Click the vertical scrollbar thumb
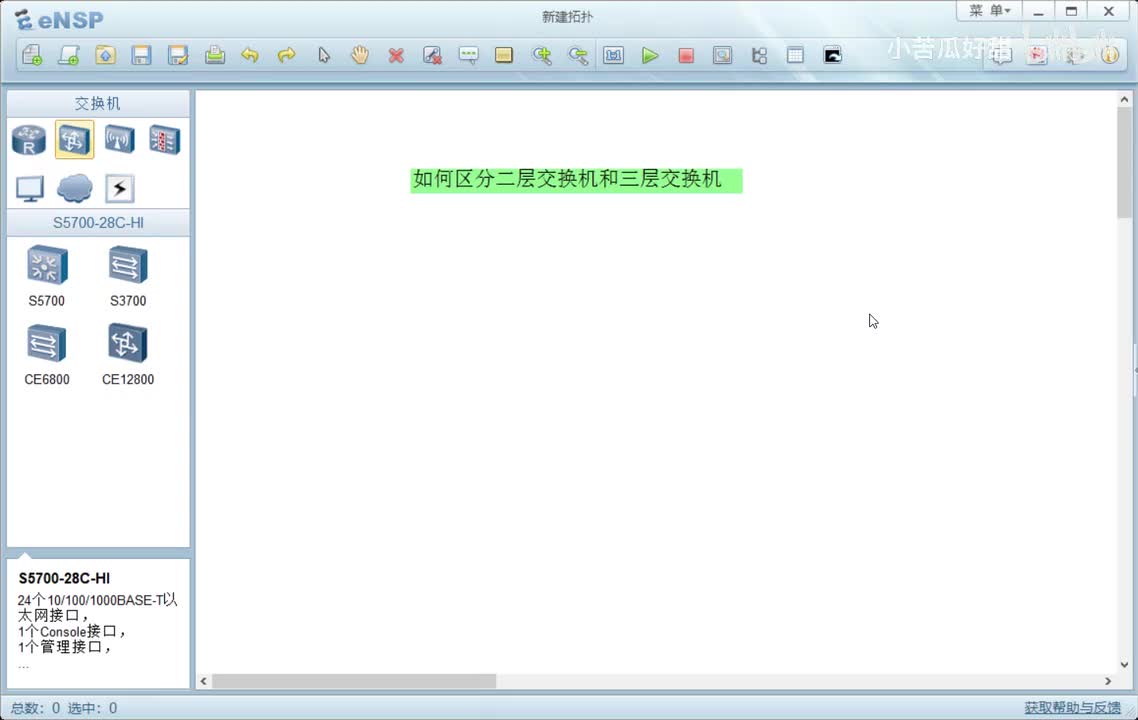 click(x=1124, y=162)
